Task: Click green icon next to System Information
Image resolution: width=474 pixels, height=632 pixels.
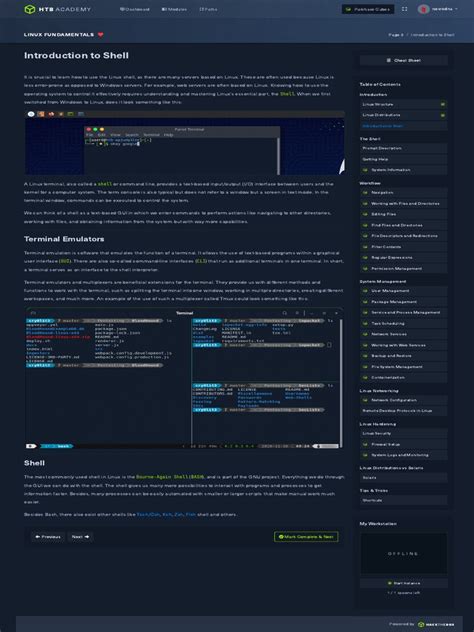Action: [x=366, y=170]
